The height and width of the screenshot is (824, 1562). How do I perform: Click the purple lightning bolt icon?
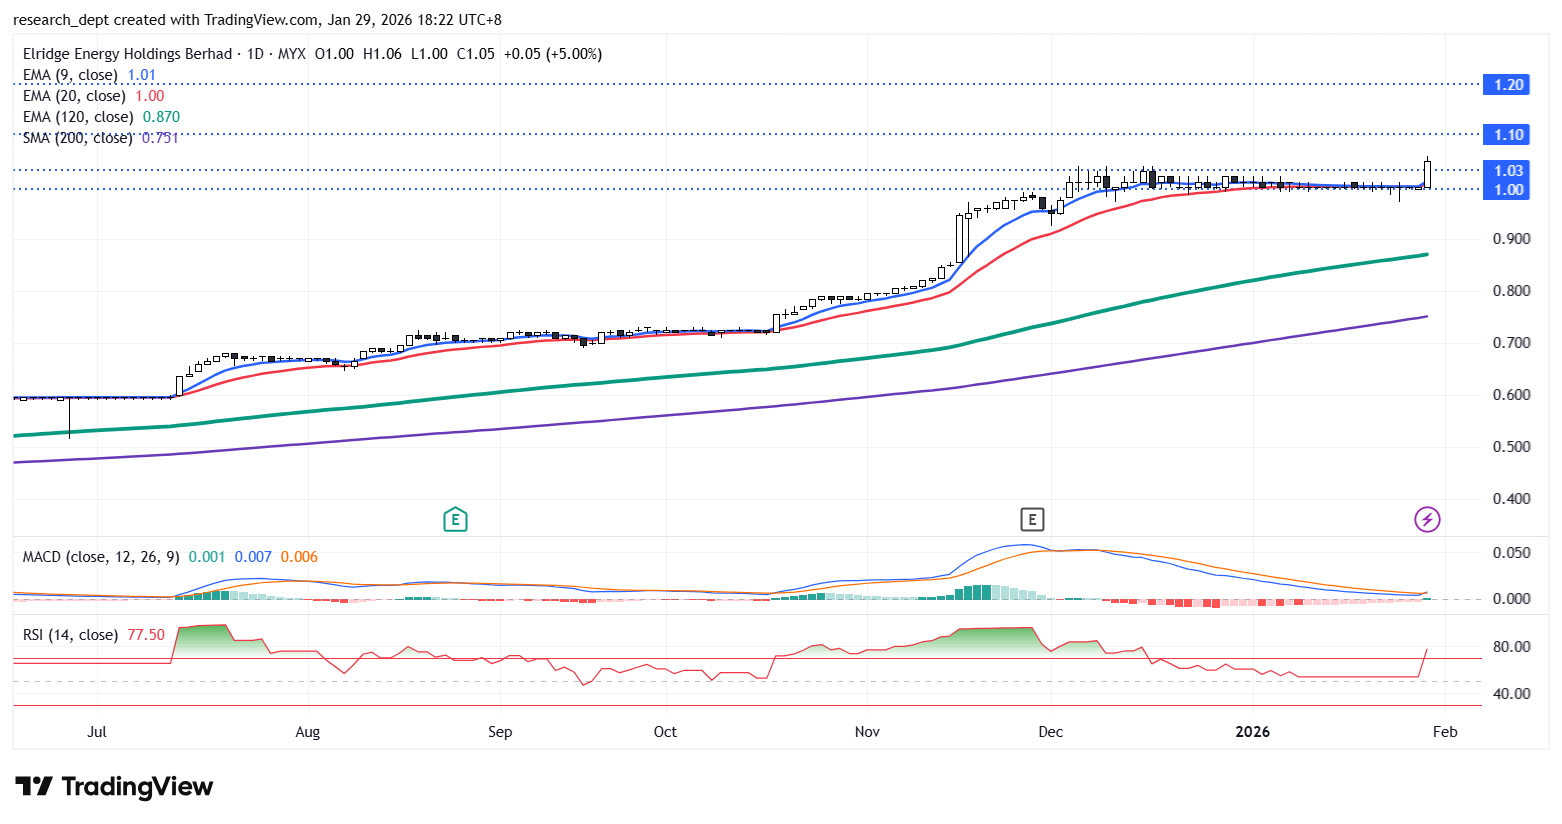point(1427,519)
